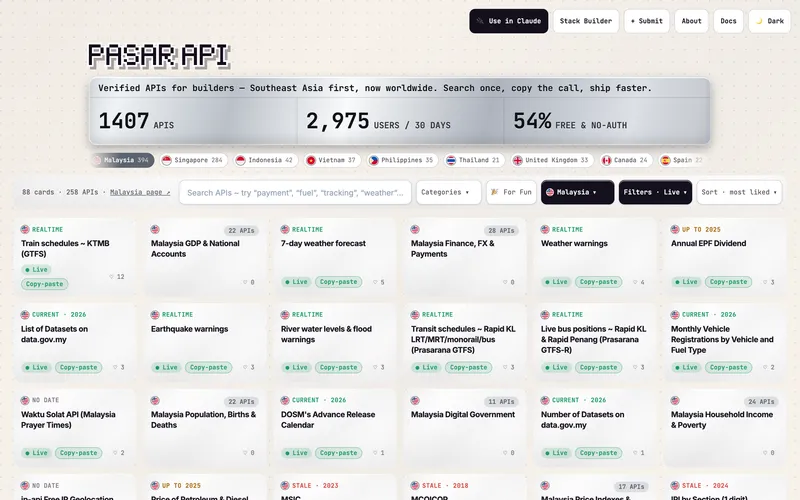Click the 11 APIs badge on Digital Government card
This screenshot has height=500, width=800.
[x=501, y=402]
